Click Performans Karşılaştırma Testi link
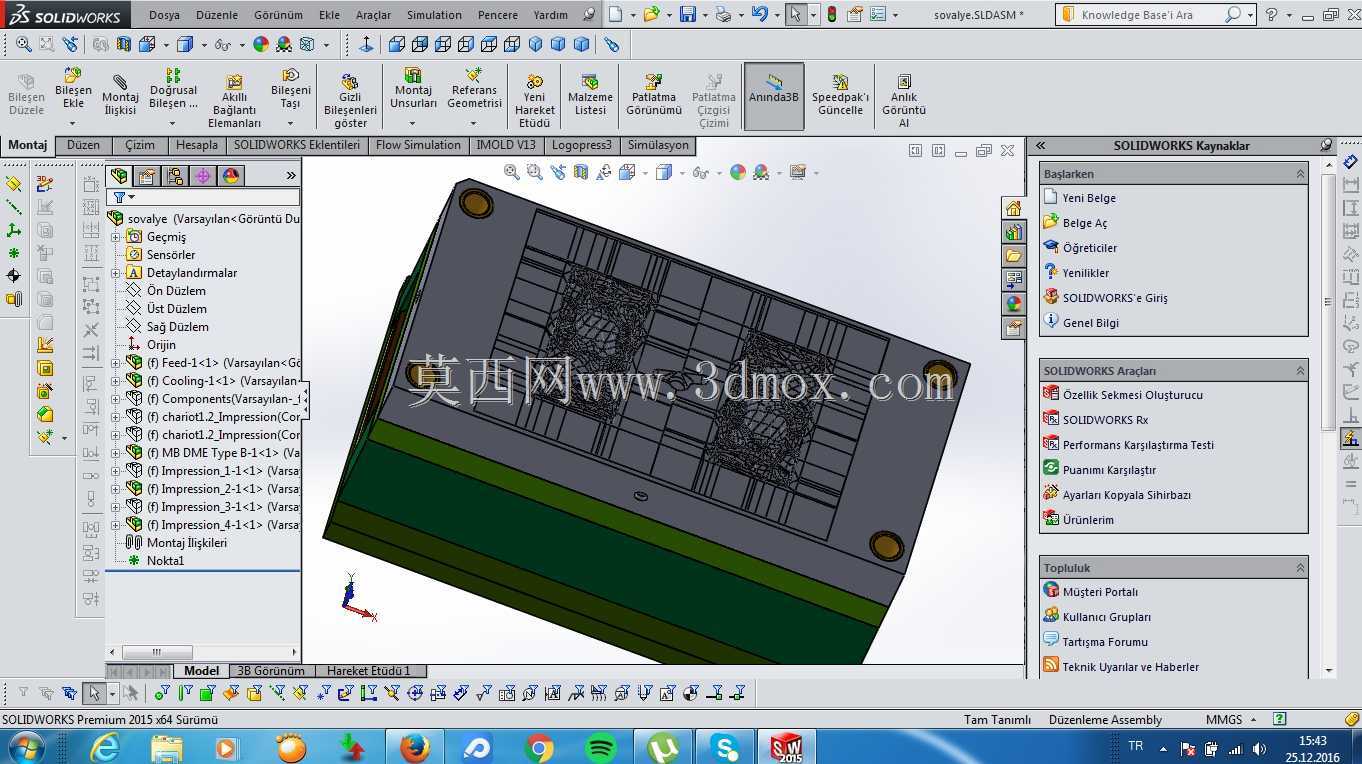The image size is (1362, 764). pos(1138,445)
